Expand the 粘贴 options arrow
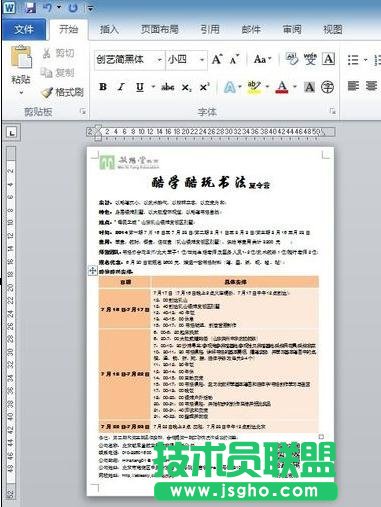Viewport: 381px width, 507px height. 21,93
